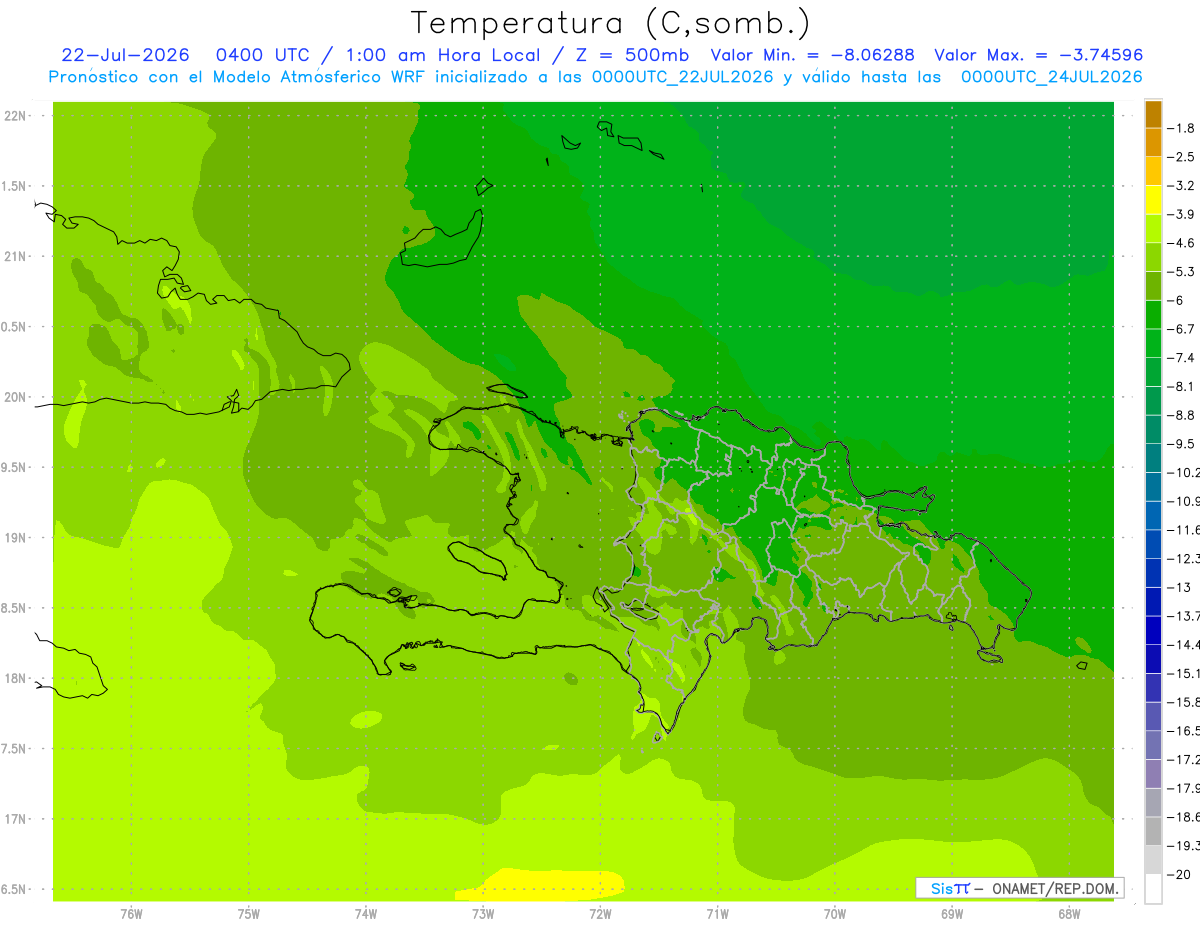Click the "17N" latitude label
The image size is (1200, 927).
click(16, 819)
